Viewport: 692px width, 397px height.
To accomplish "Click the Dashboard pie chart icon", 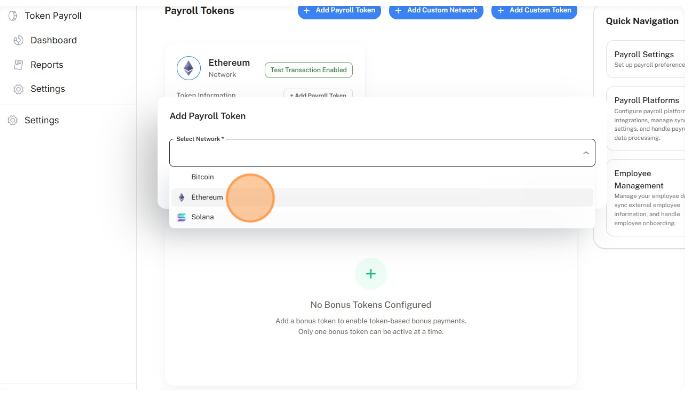I will (x=18, y=40).
